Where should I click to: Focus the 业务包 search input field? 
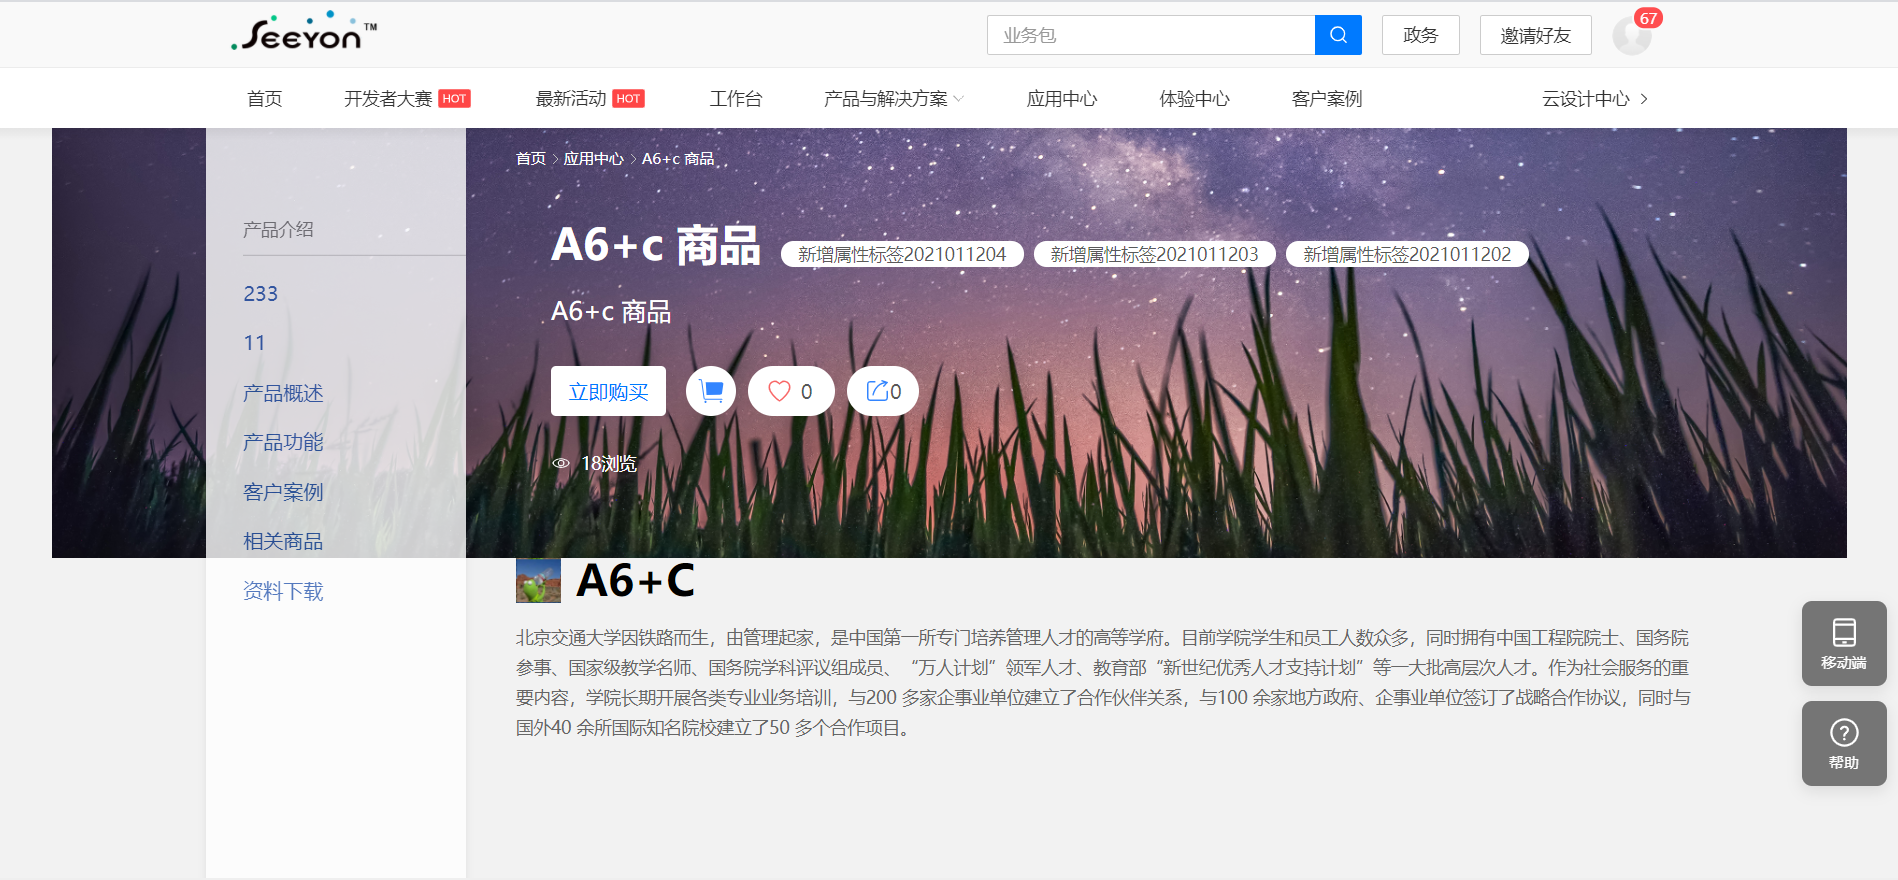[1151, 35]
